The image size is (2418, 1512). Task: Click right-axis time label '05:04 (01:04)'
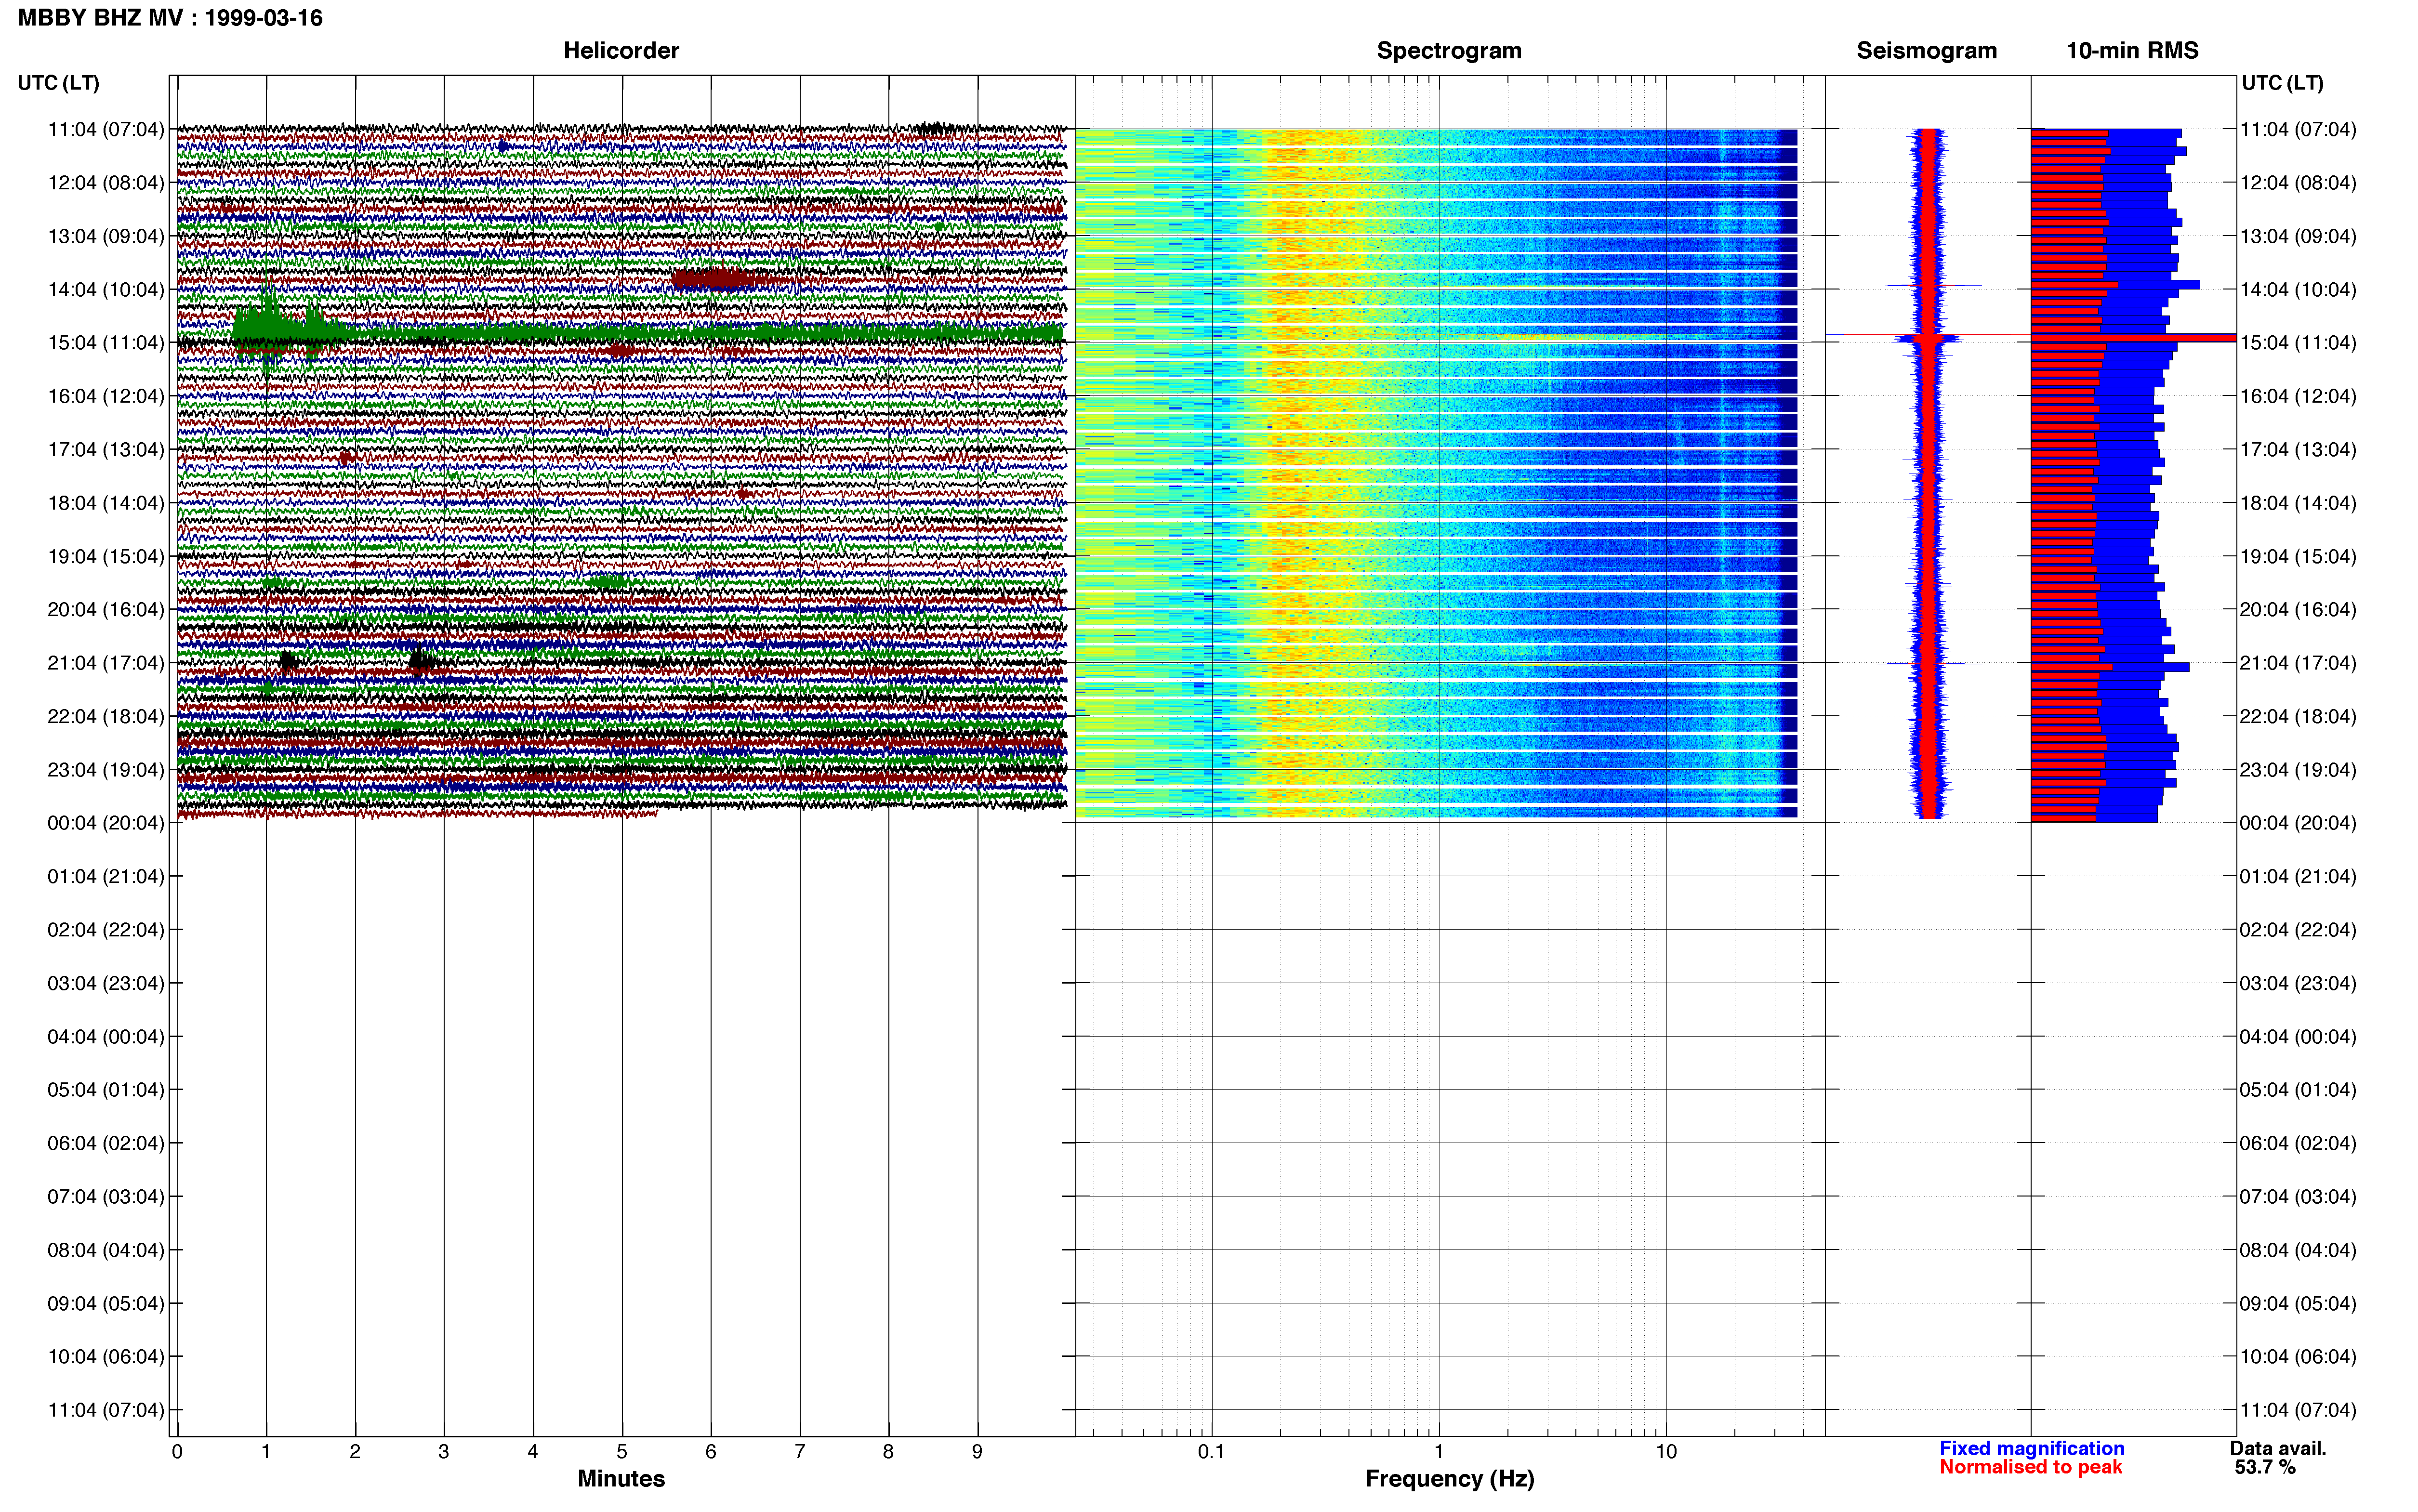pyautogui.click(x=2298, y=1090)
